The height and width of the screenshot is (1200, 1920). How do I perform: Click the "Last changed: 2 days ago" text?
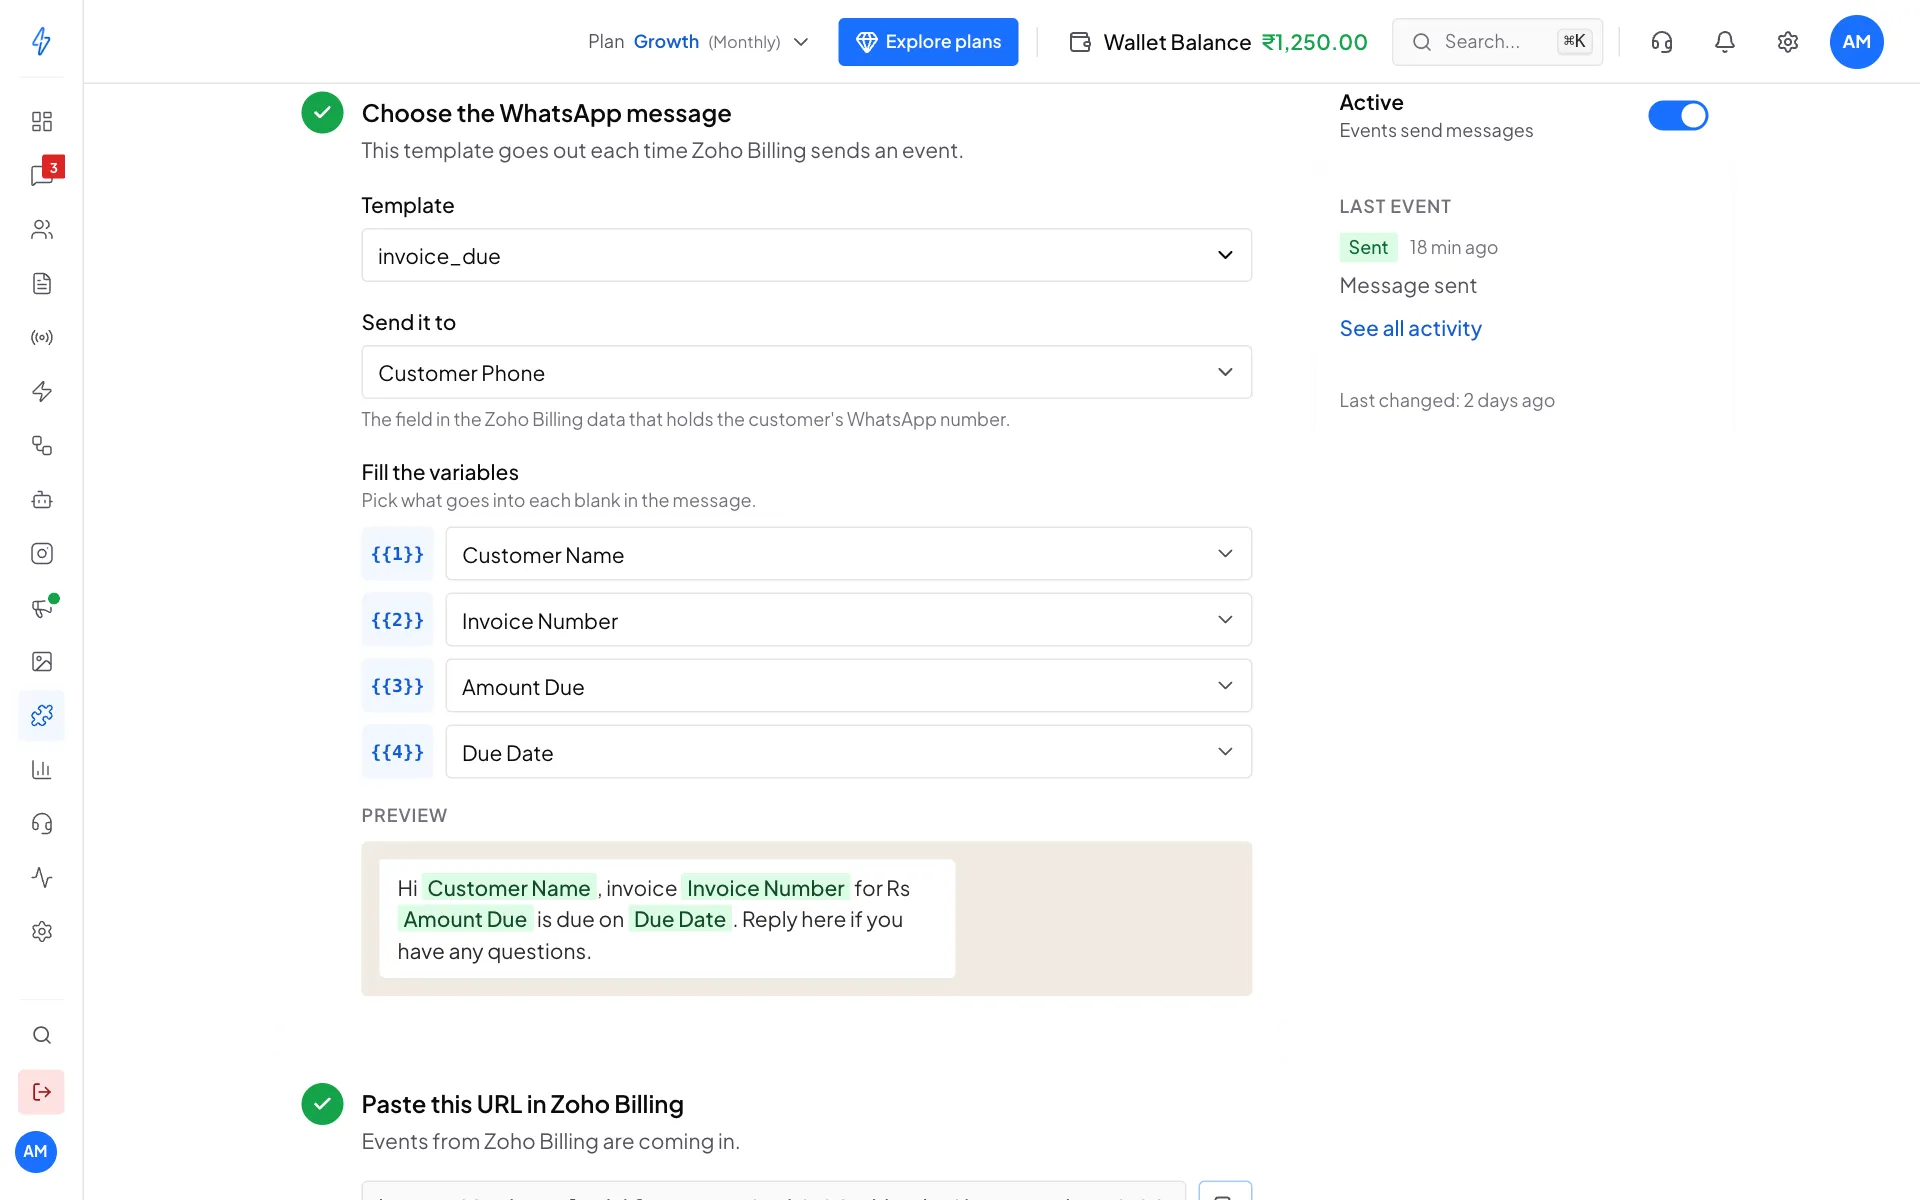[x=1446, y=400]
